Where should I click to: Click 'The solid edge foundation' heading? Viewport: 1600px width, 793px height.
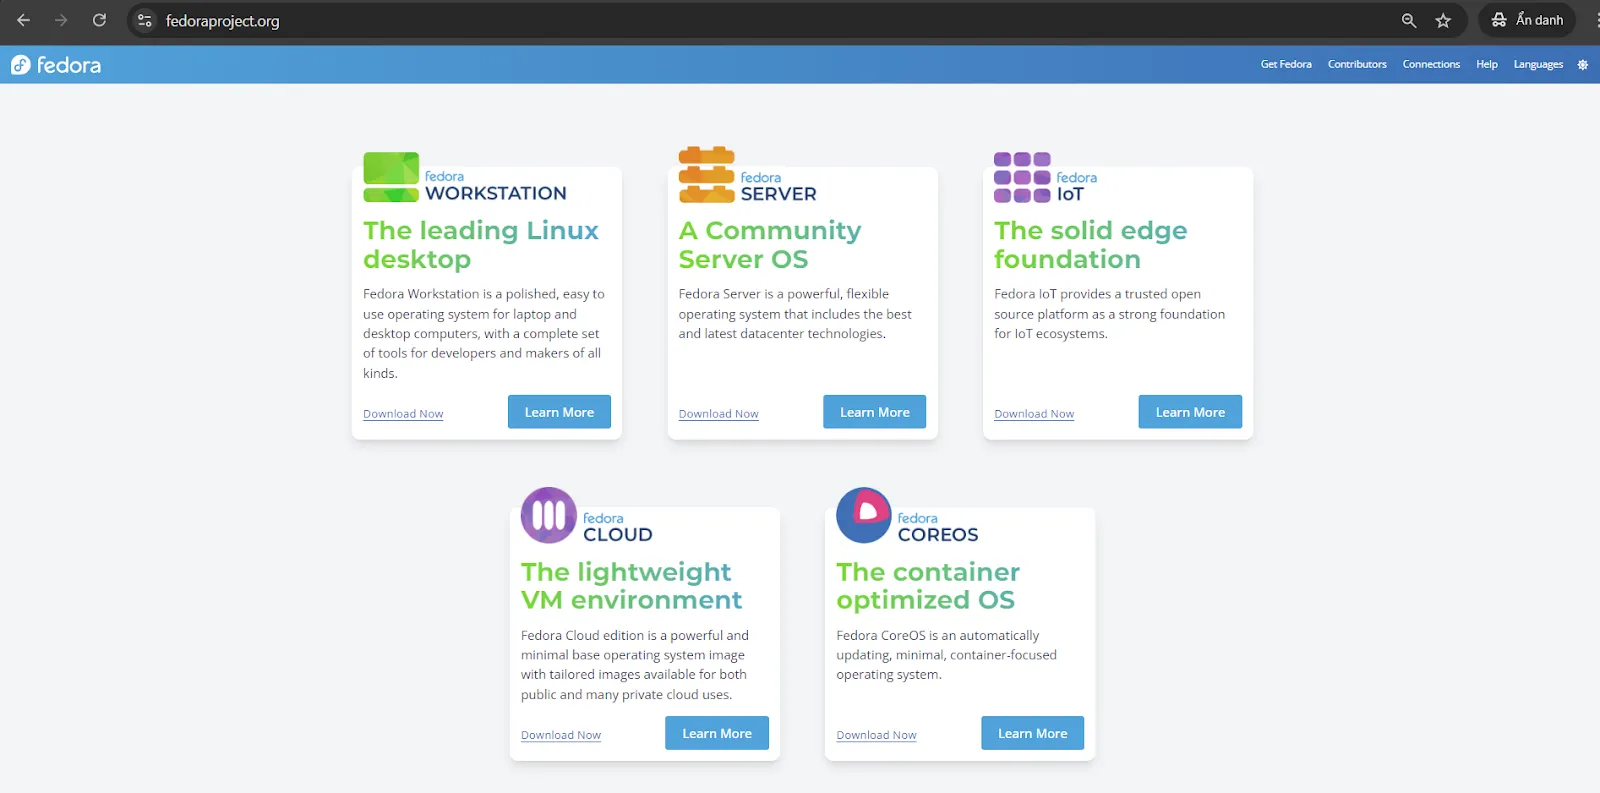click(x=1091, y=245)
